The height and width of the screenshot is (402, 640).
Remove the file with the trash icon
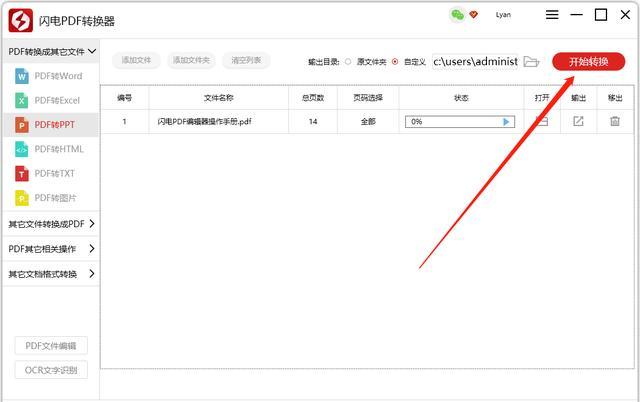[615, 121]
